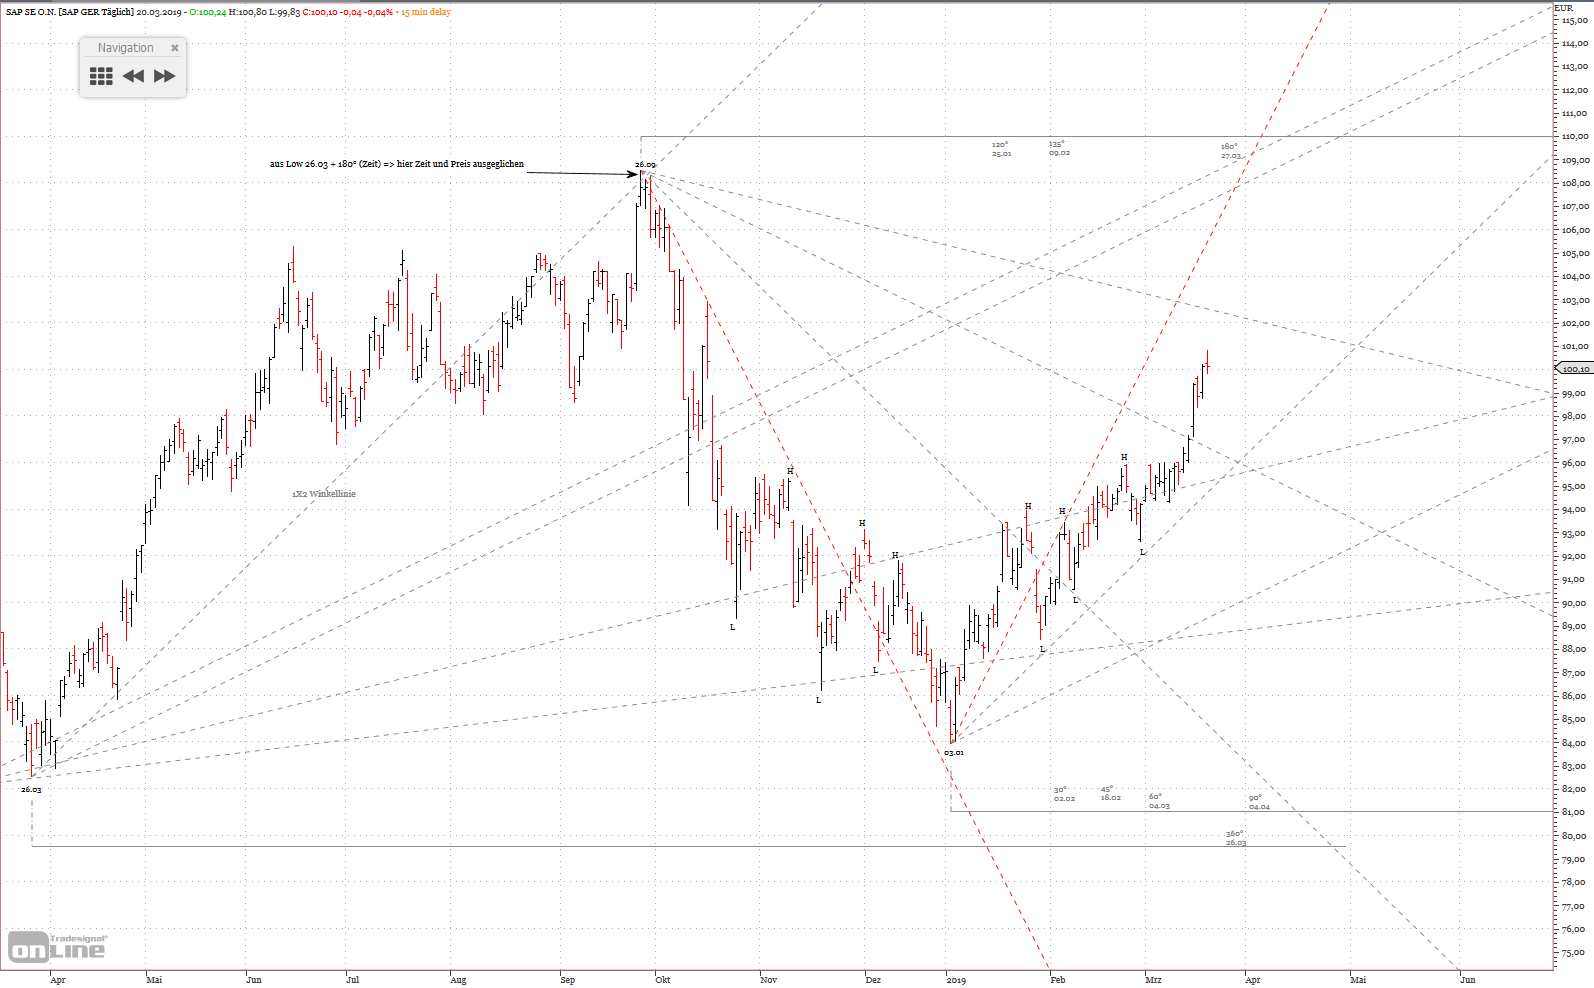The height and width of the screenshot is (988, 1594).
Task: Click the current price marker '100,10' on axis
Action: click(1575, 369)
